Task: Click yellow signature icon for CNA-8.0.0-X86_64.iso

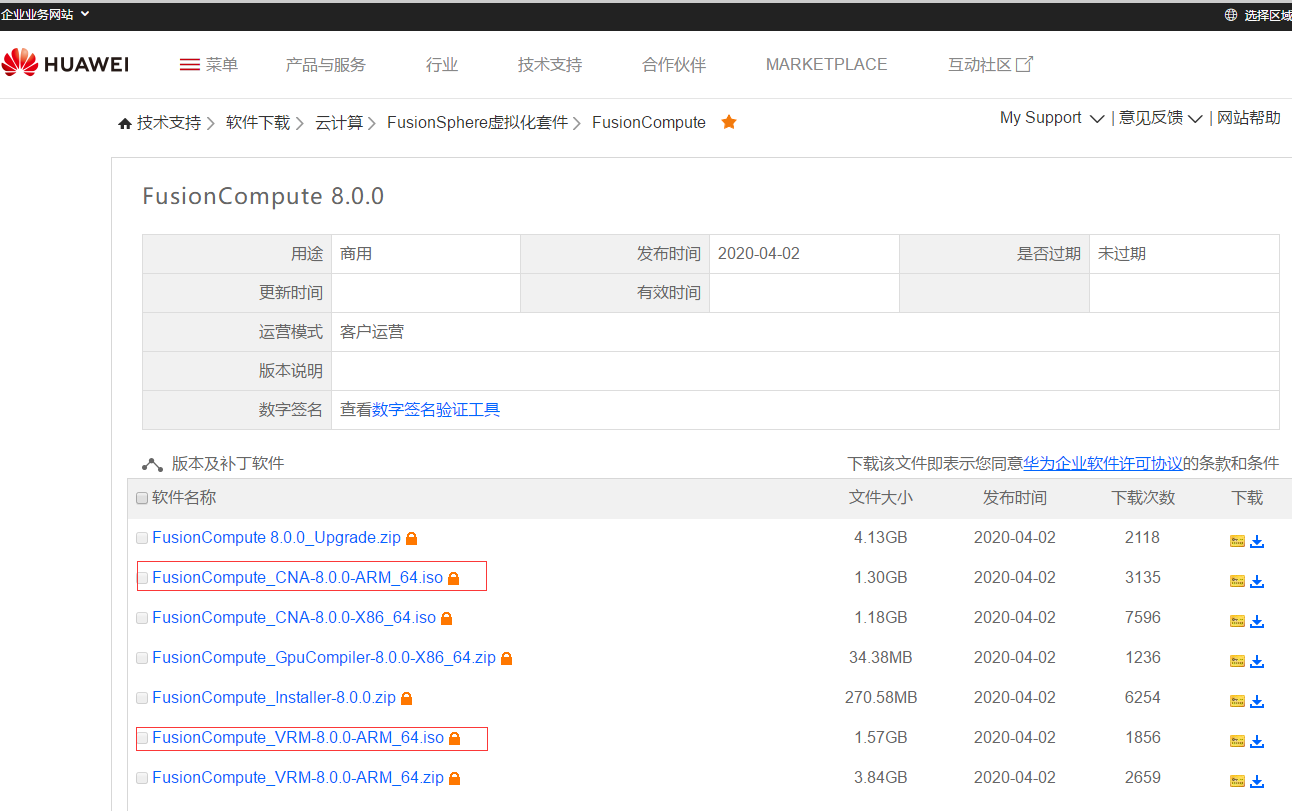Action: 1237,621
